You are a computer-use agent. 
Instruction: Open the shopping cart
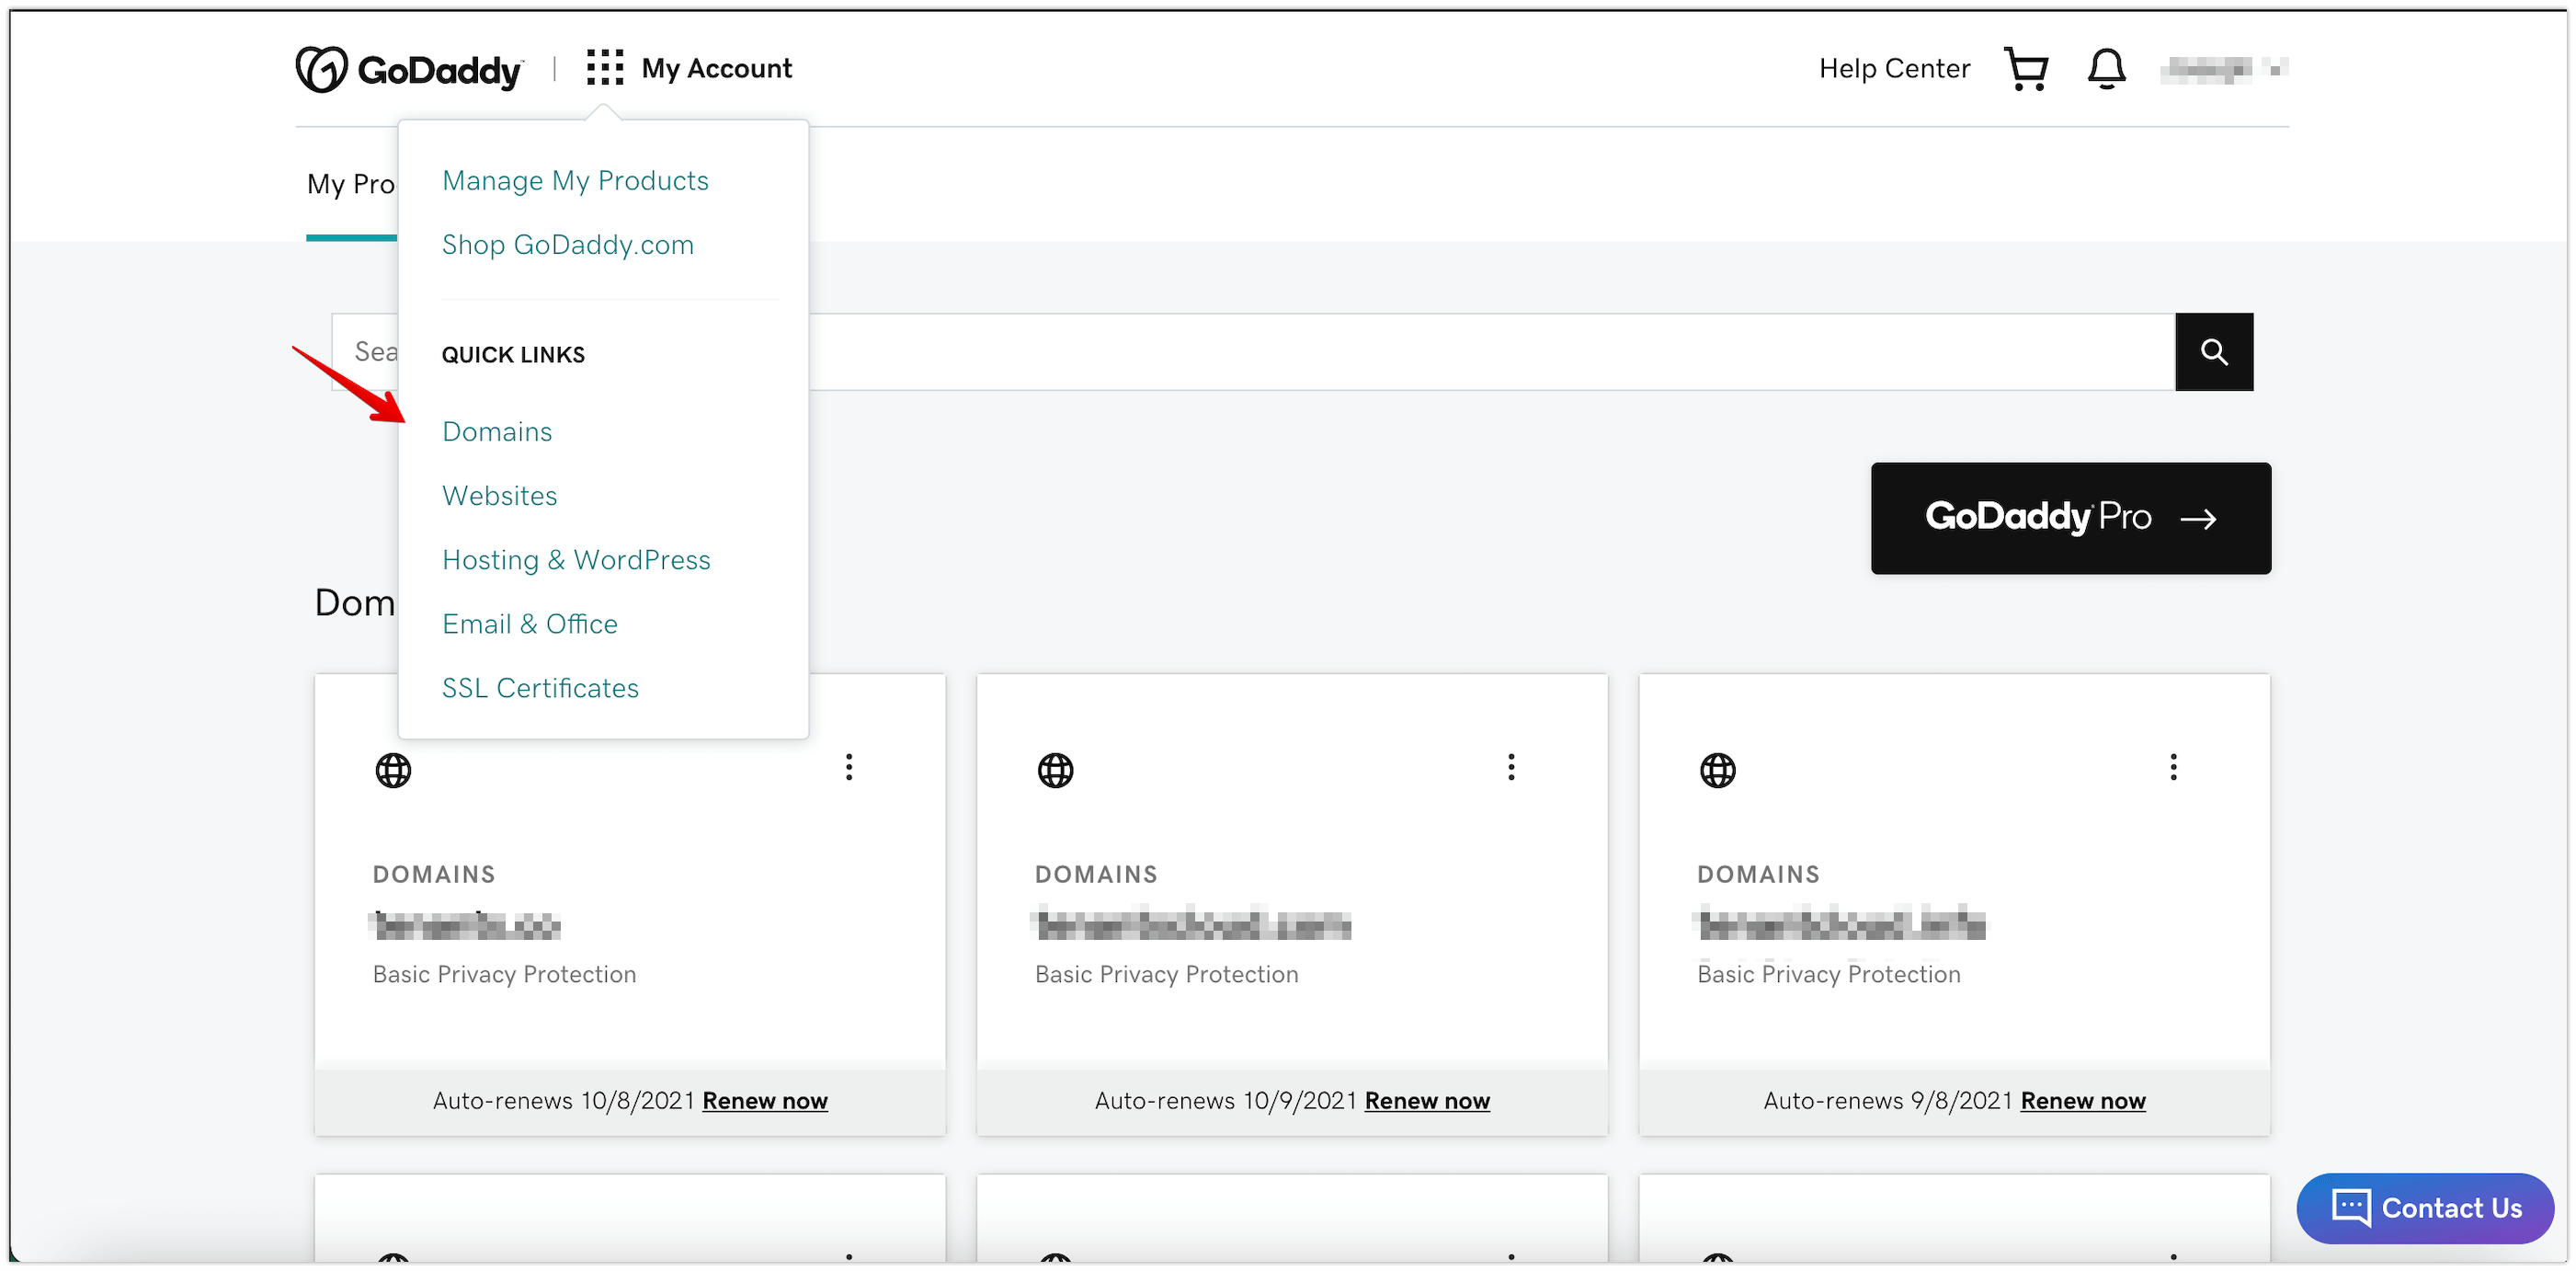[2027, 69]
